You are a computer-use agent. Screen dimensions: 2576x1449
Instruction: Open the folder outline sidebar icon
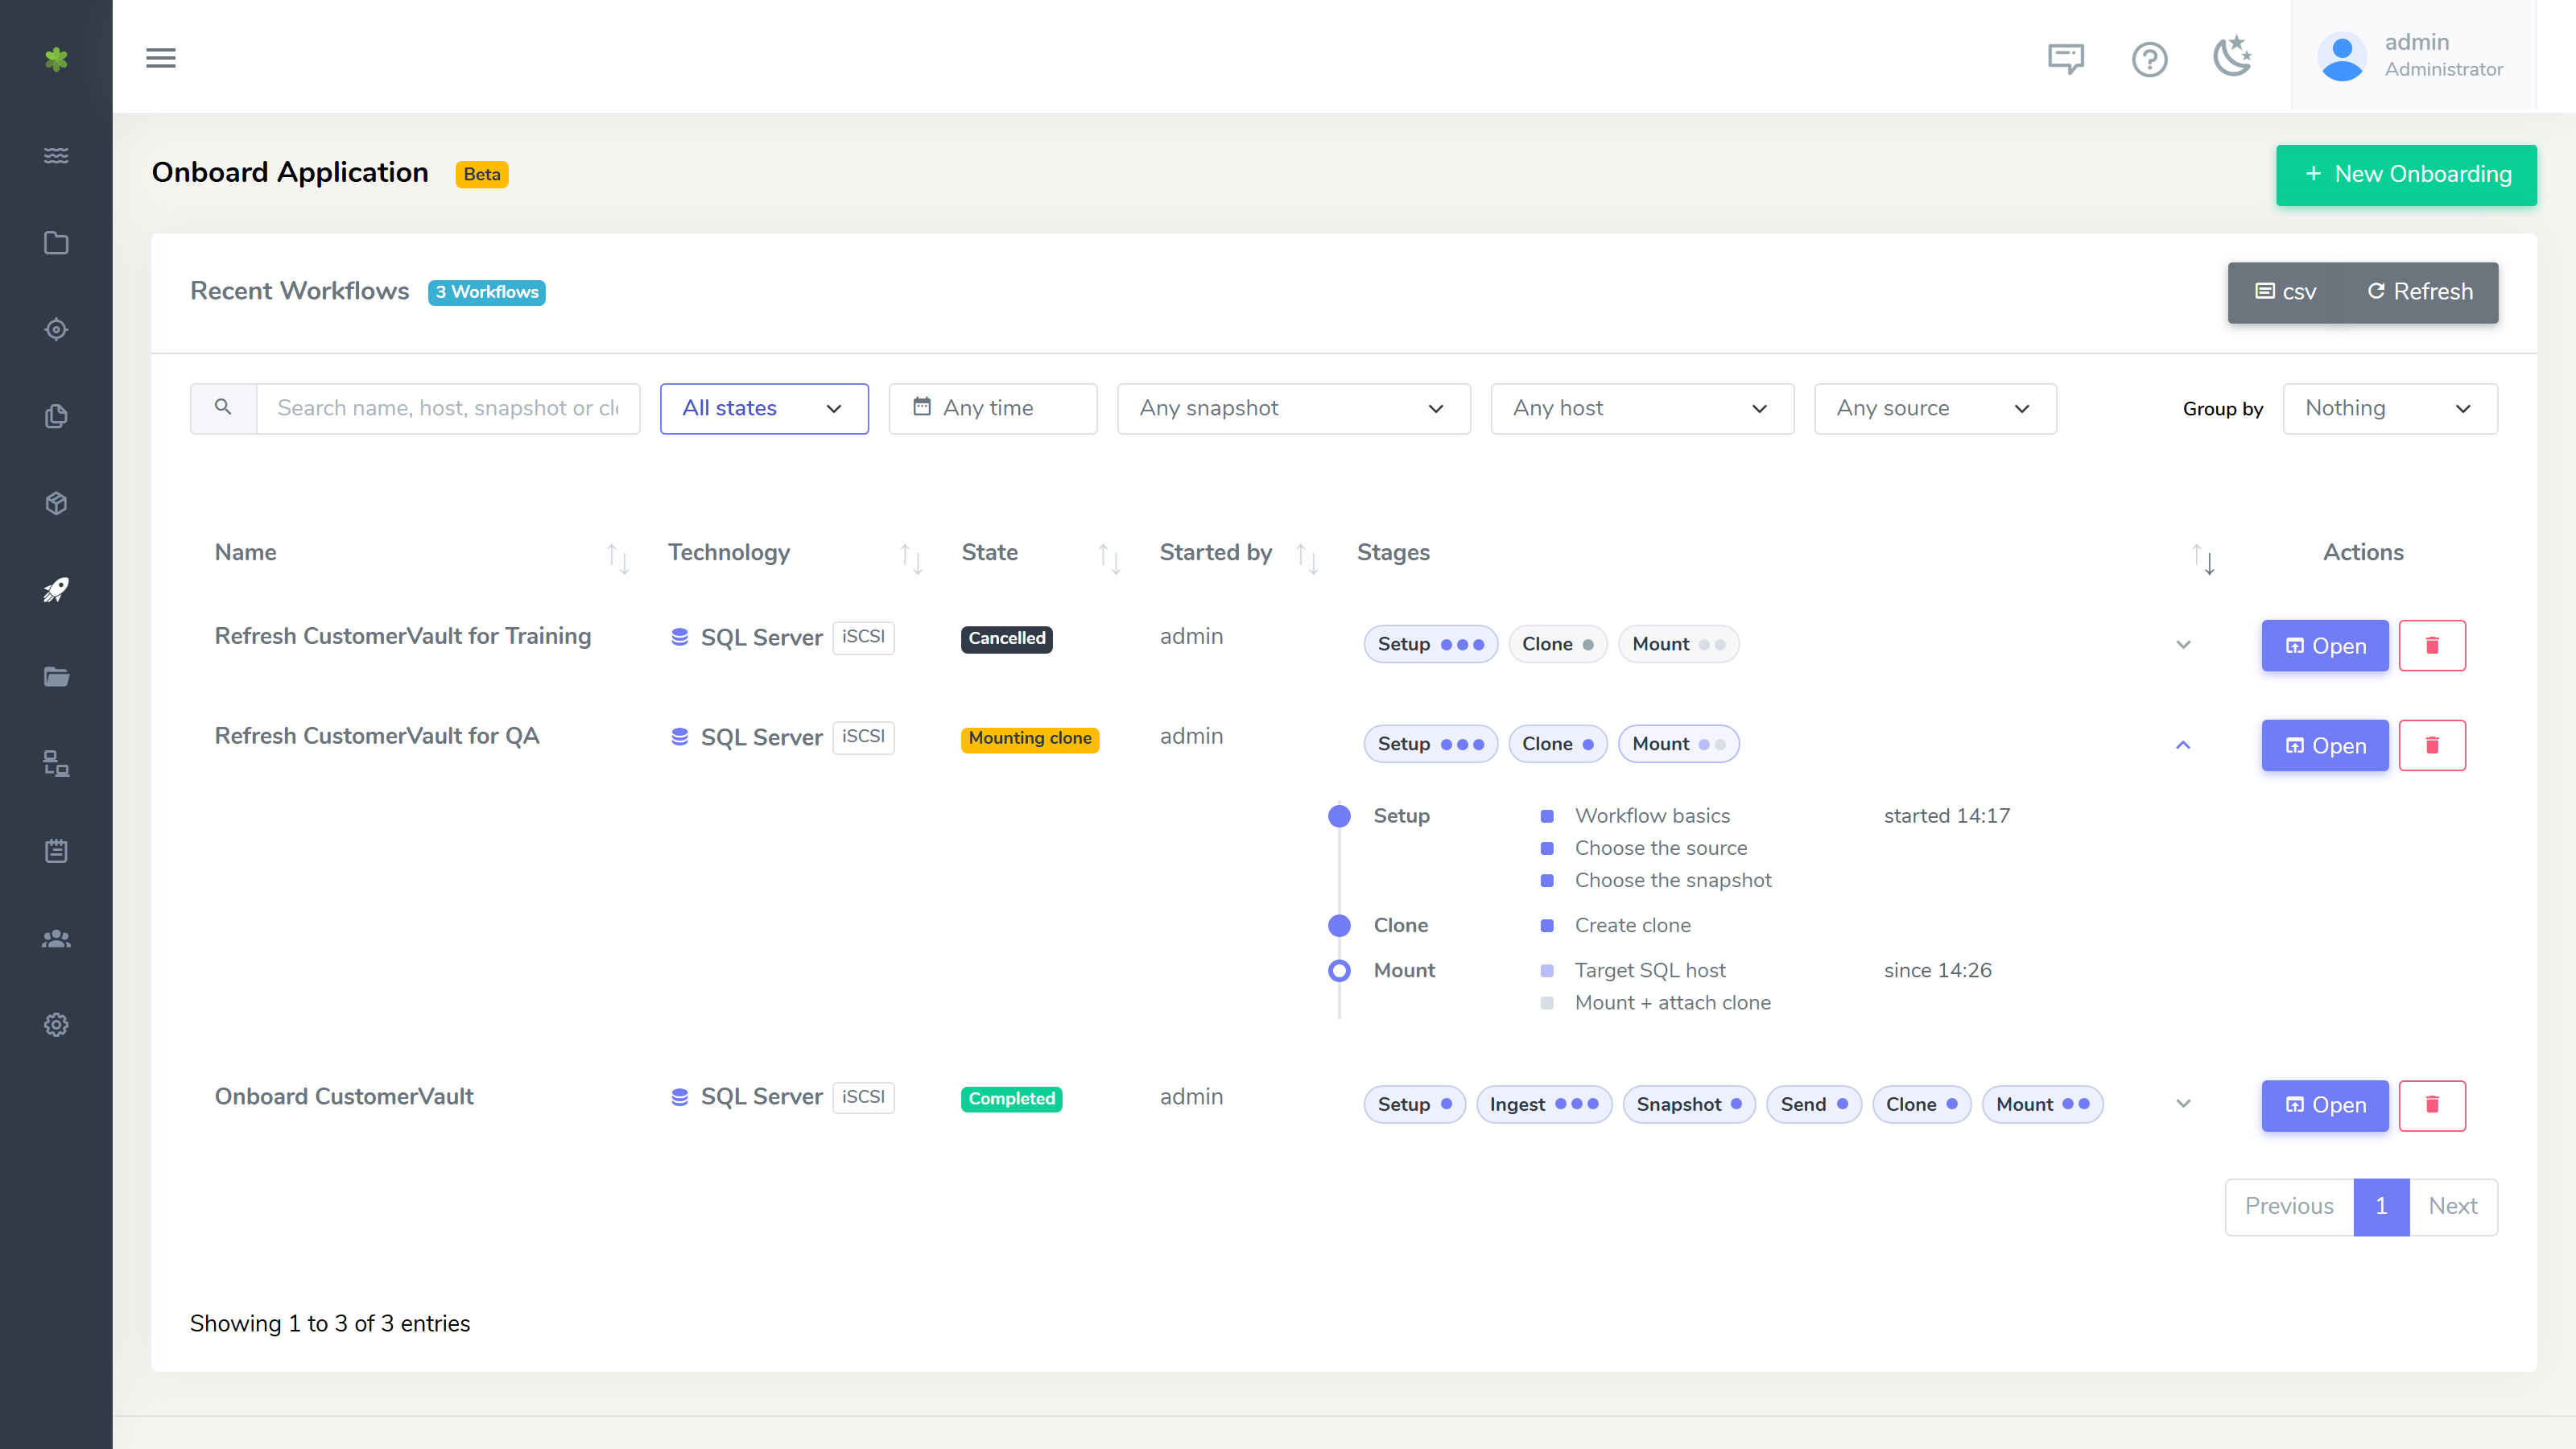pyautogui.click(x=56, y=243)
